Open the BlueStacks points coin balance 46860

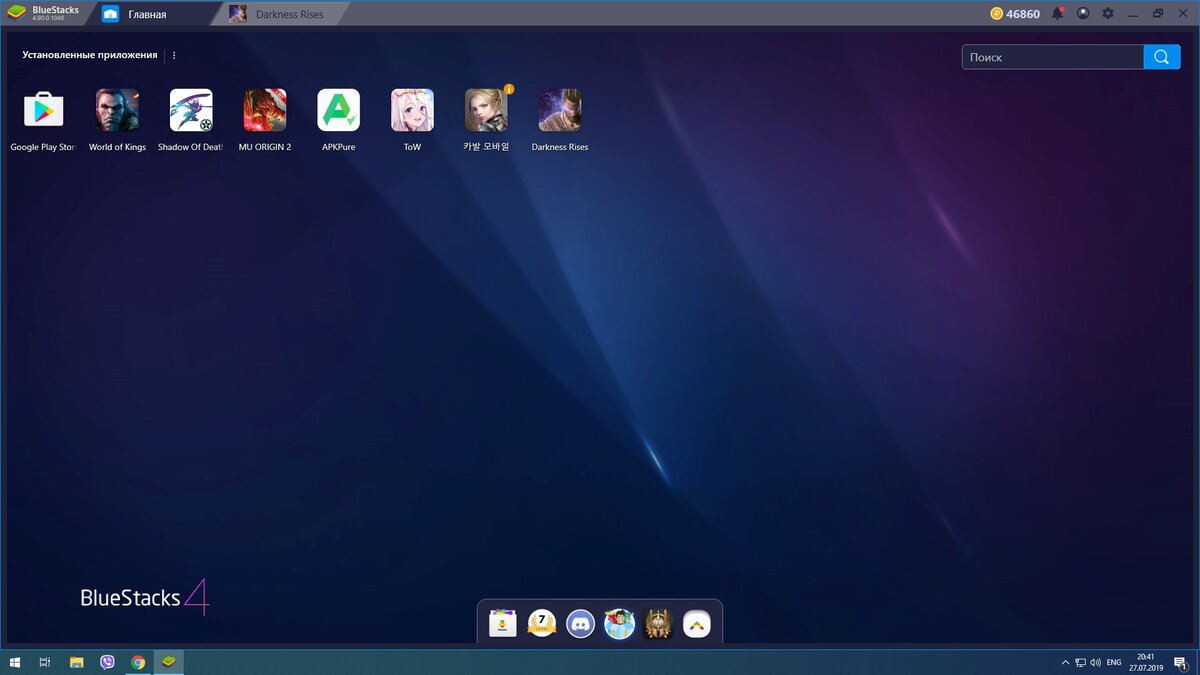pyautogui.click(x=1015, y=14)
